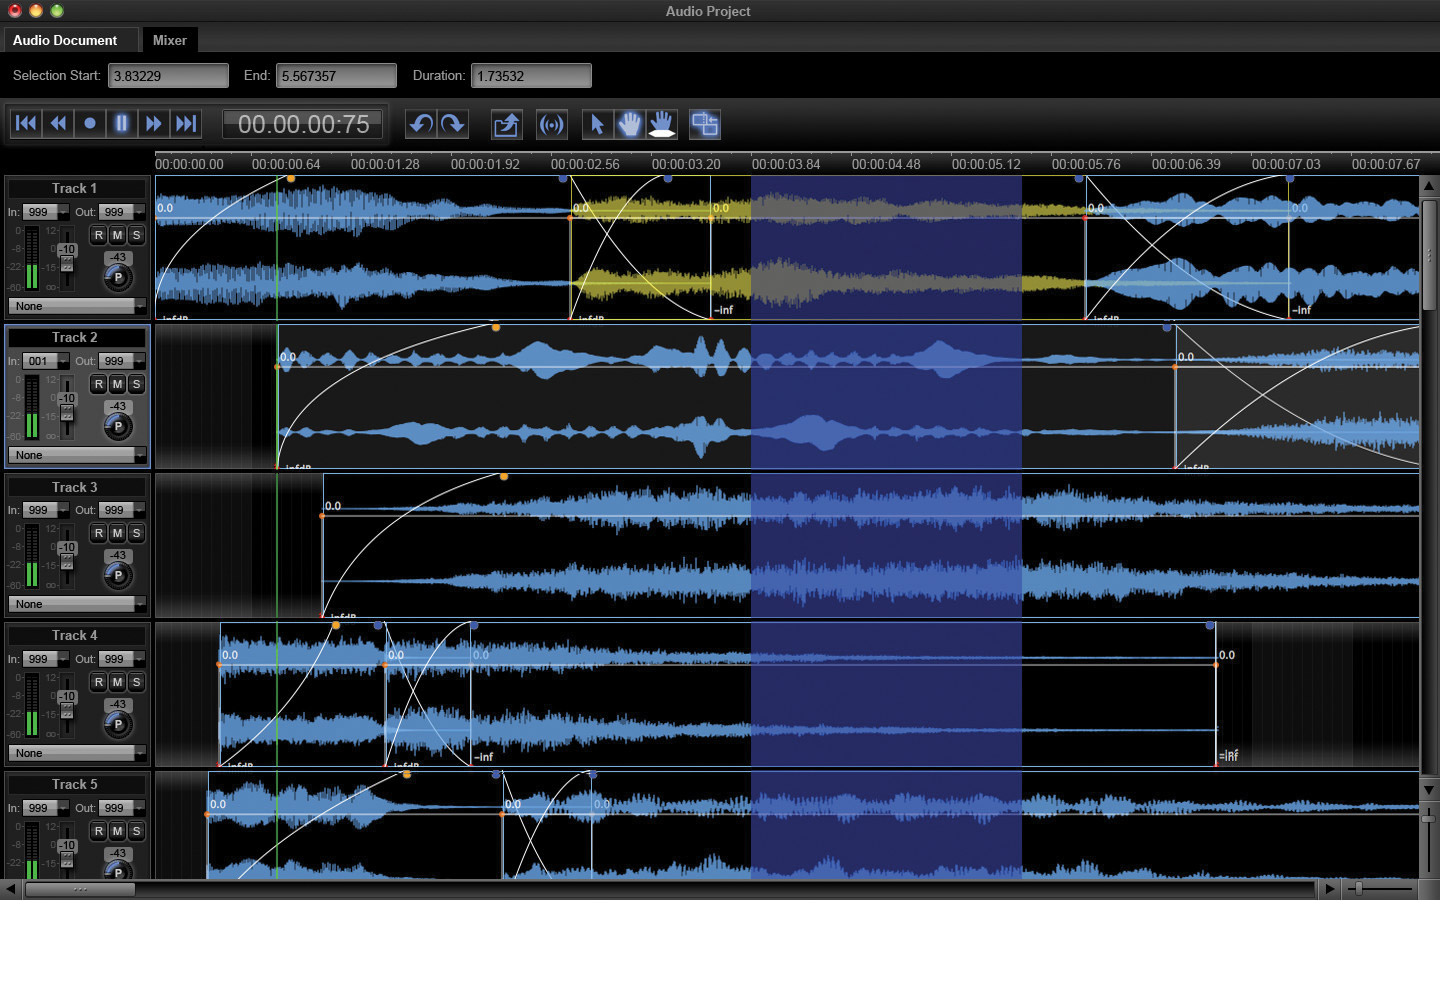Switch to the Mixer tab
Image resolution: width=1440 pixels, height=1004 pixels.
click(x=169, y=40)
